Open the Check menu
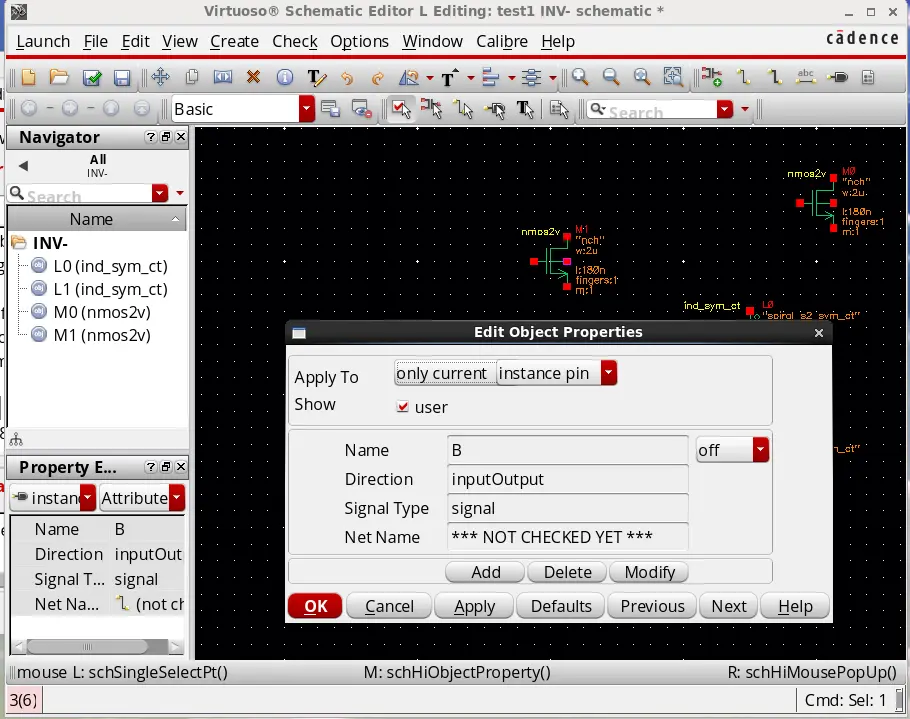 pos(295,41)
